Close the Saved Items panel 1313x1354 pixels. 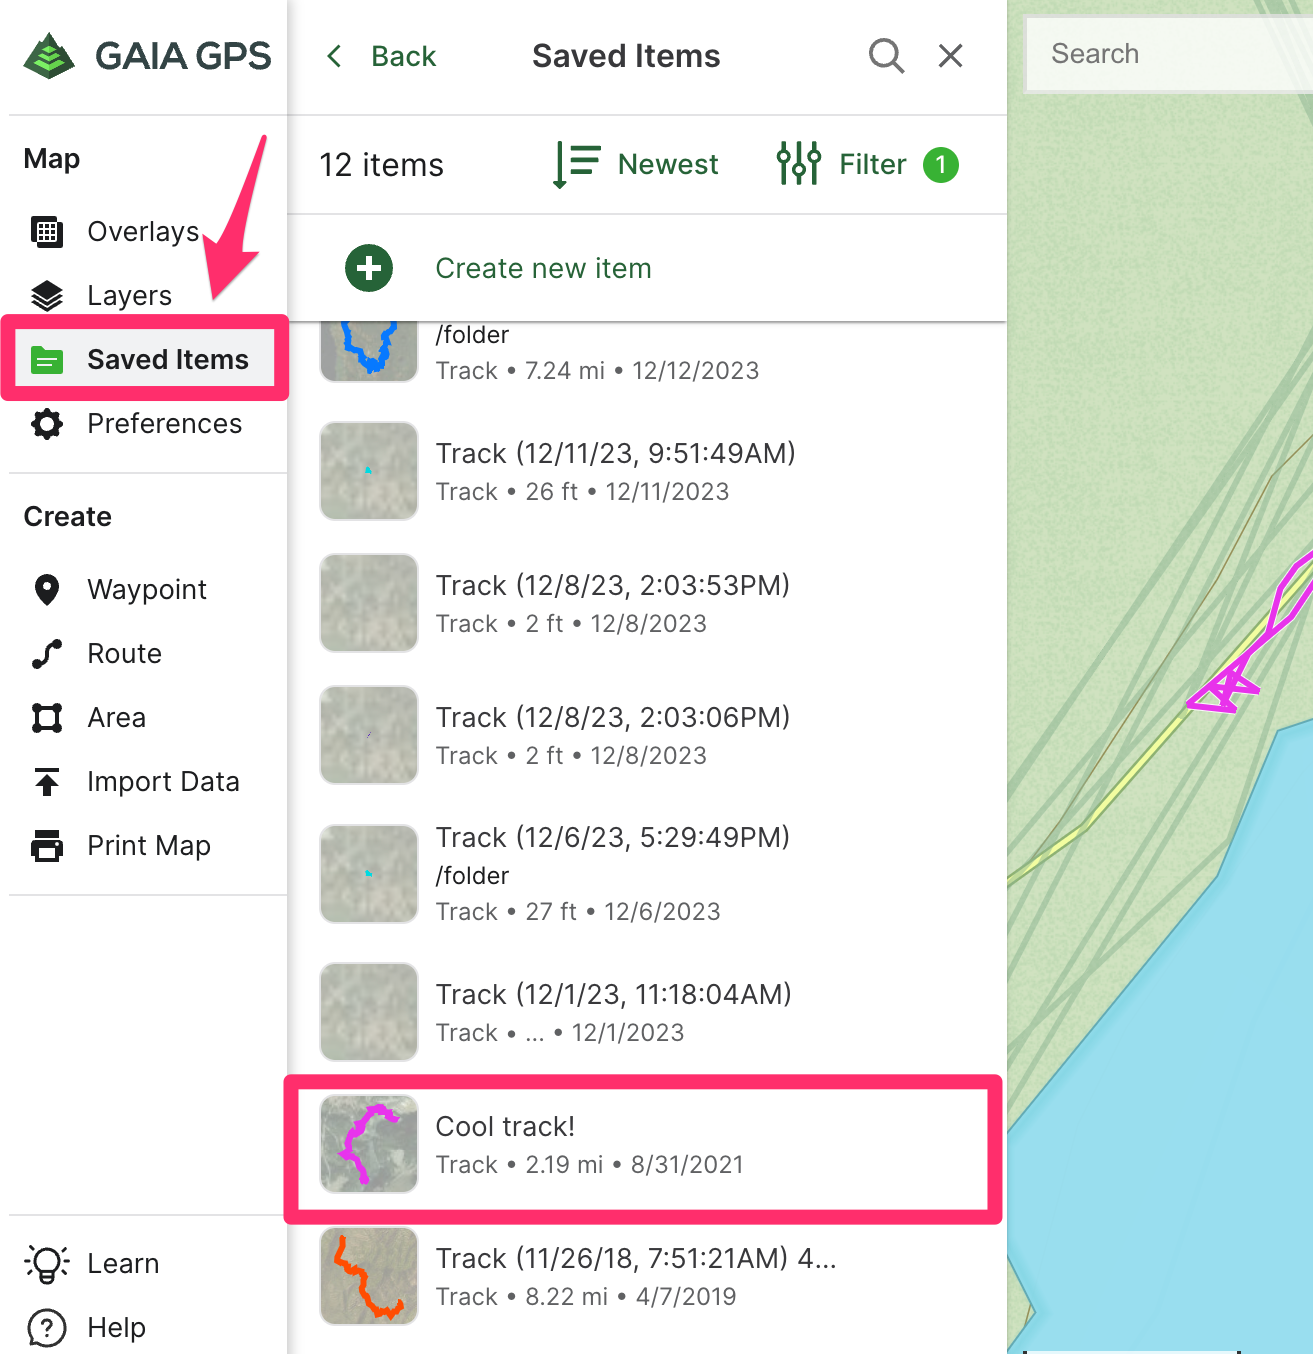tap(950, 56)
